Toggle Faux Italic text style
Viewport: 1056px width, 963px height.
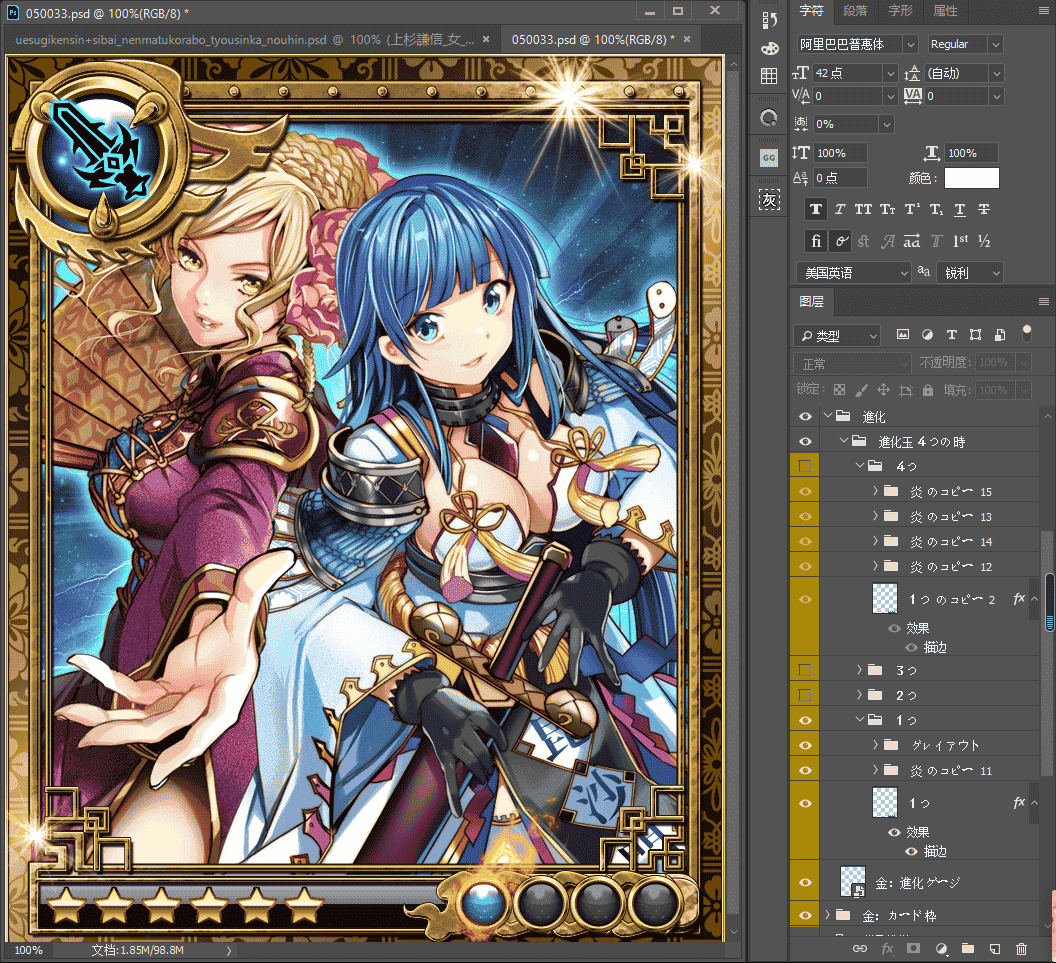click(x=840, y=209)
